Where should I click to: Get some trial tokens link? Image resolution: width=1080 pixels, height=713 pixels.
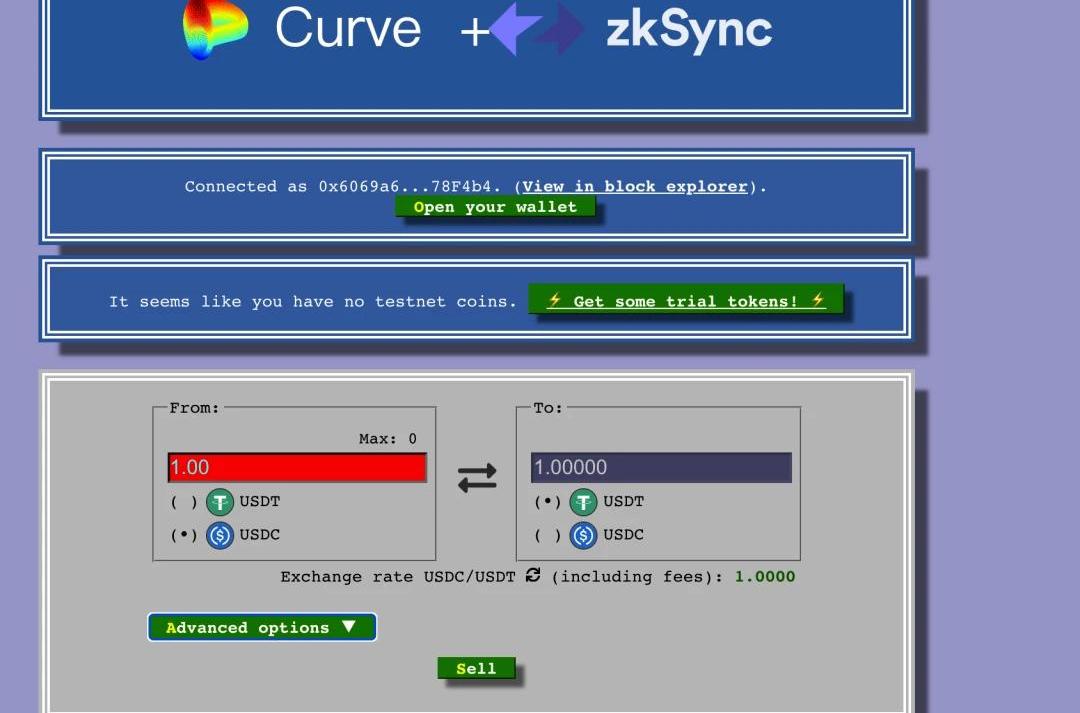[686, 301]
